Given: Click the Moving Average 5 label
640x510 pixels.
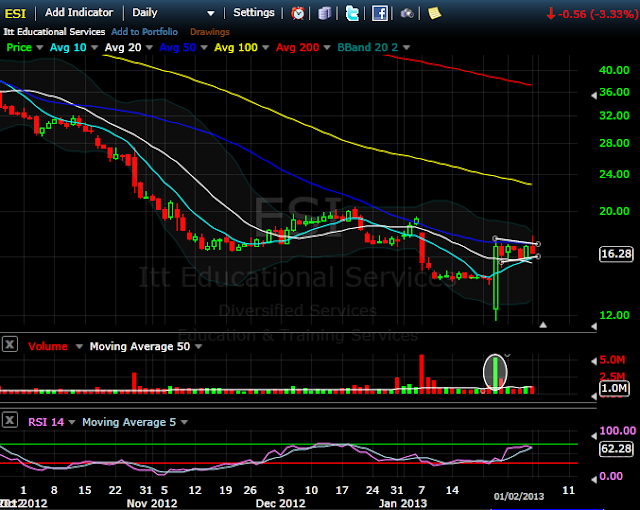Looking at the screenshot, I should 129,422.
